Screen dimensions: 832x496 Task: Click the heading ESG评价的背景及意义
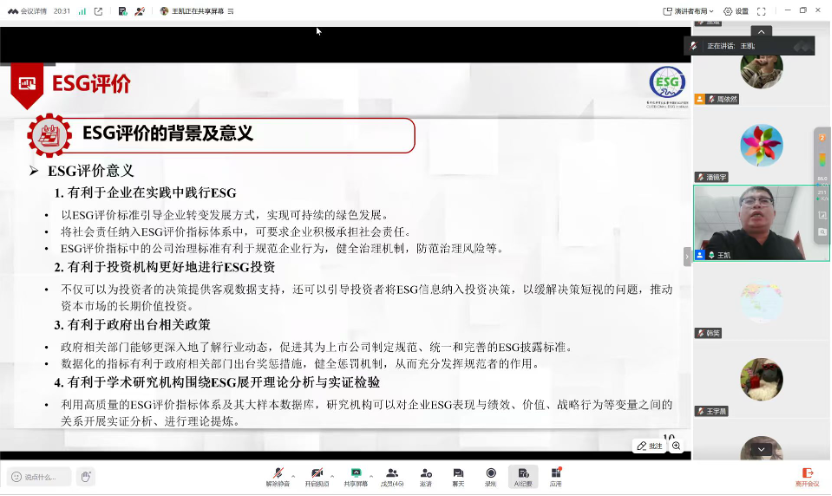168,134
